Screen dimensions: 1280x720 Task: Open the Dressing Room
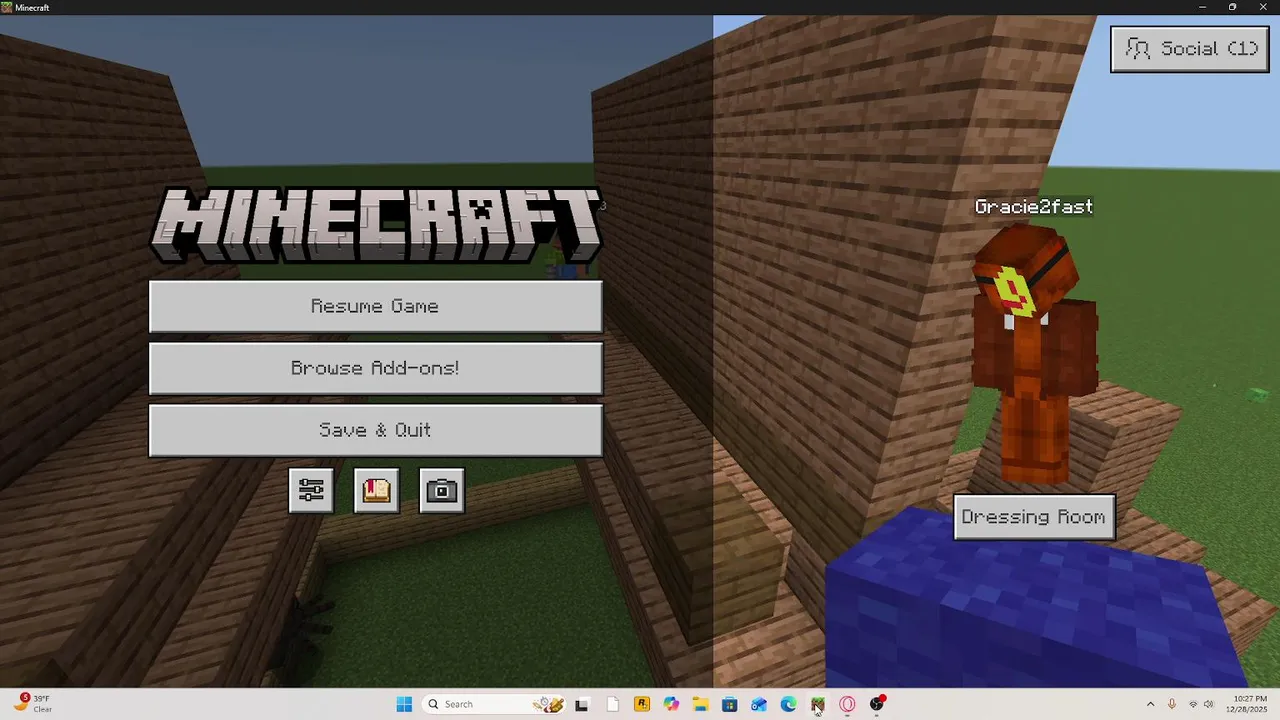pos(1034,517)
